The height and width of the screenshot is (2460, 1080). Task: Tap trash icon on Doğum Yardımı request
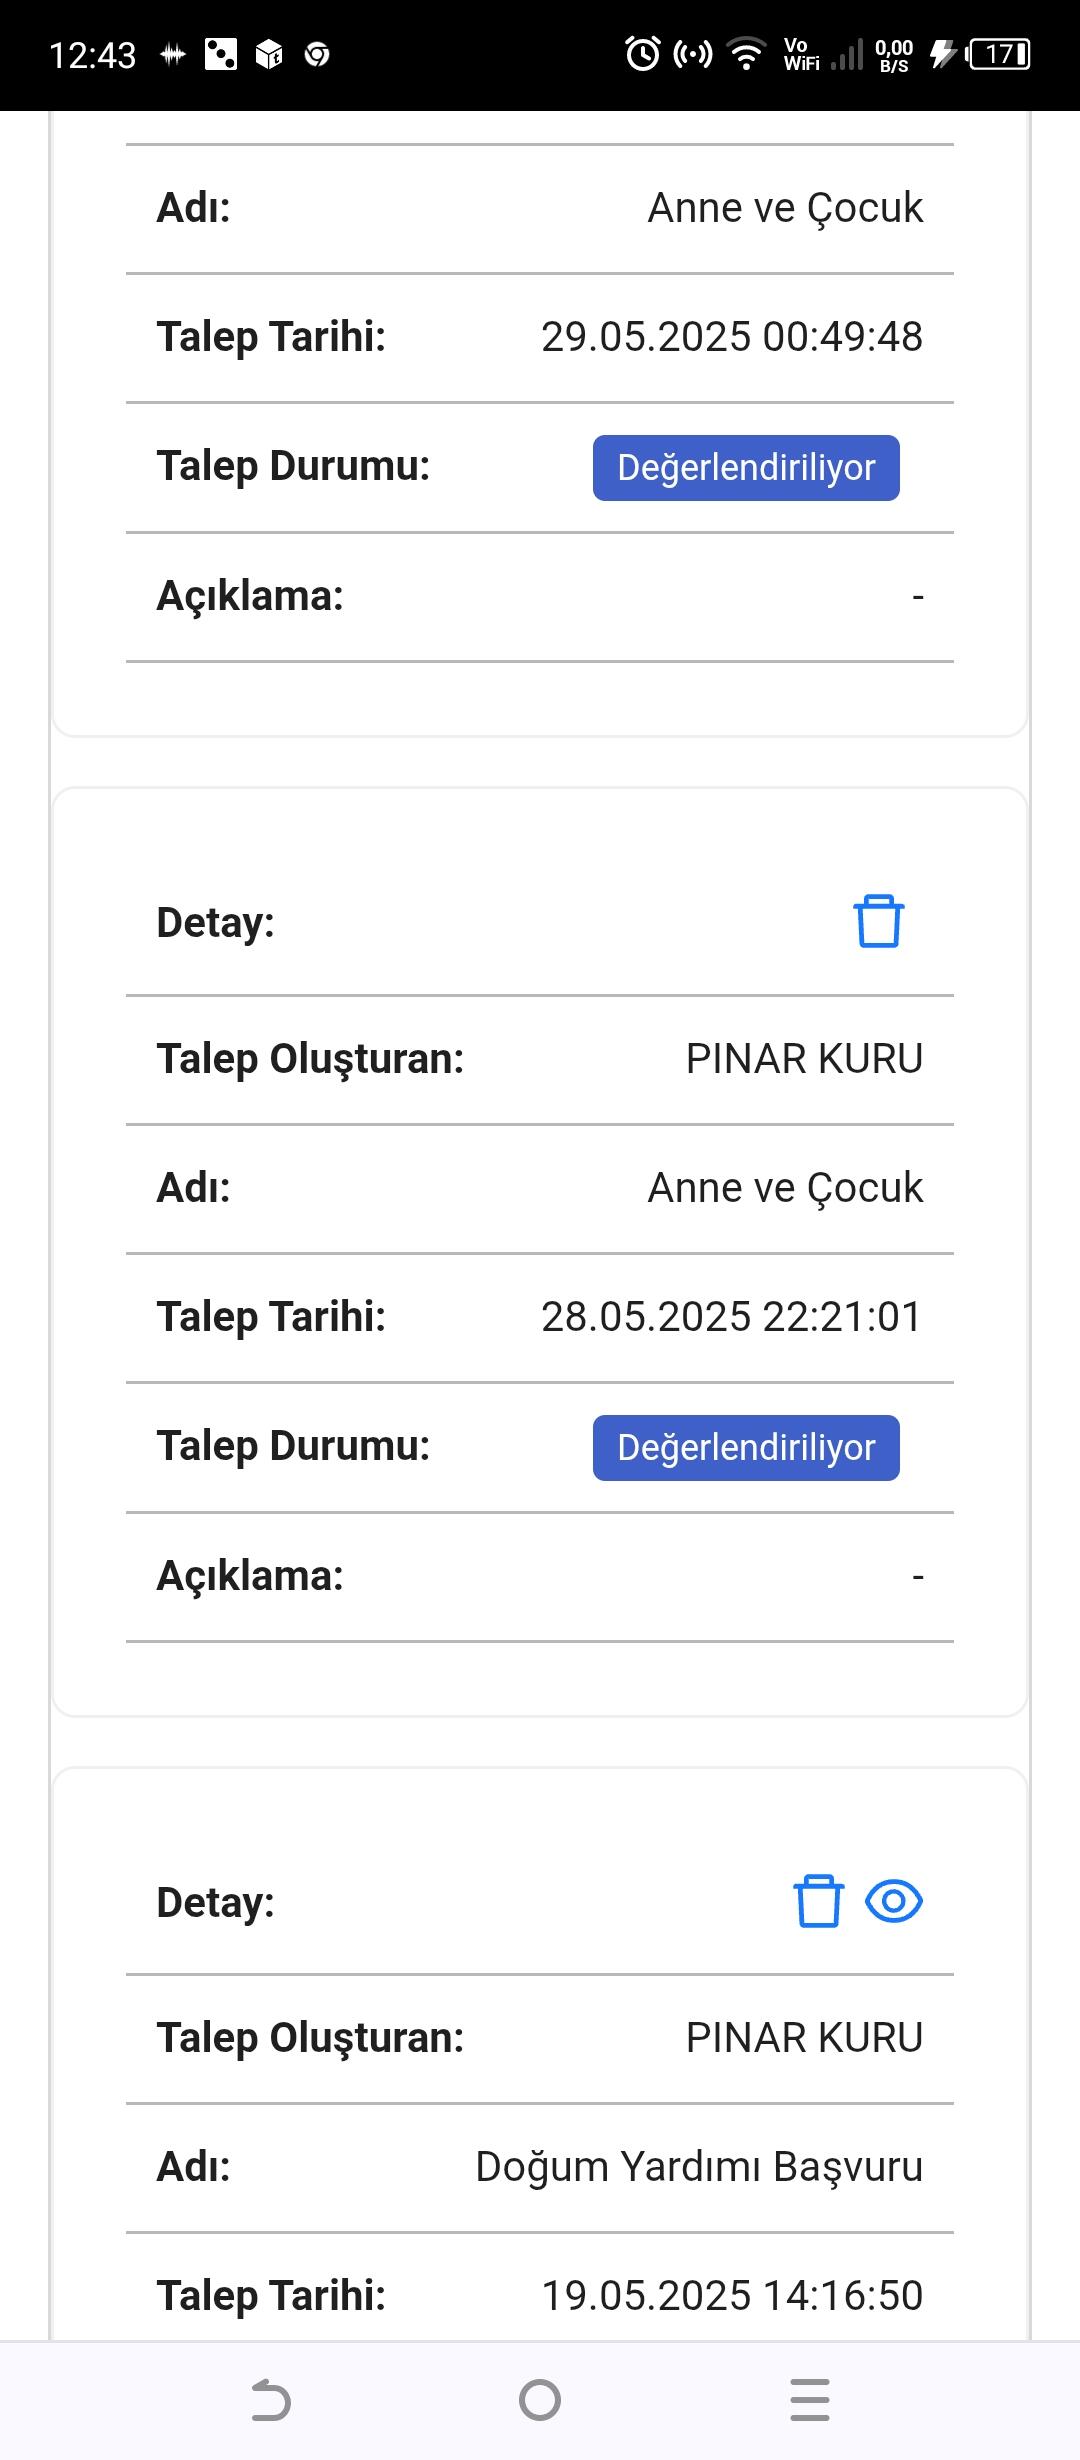(818, 1900)
